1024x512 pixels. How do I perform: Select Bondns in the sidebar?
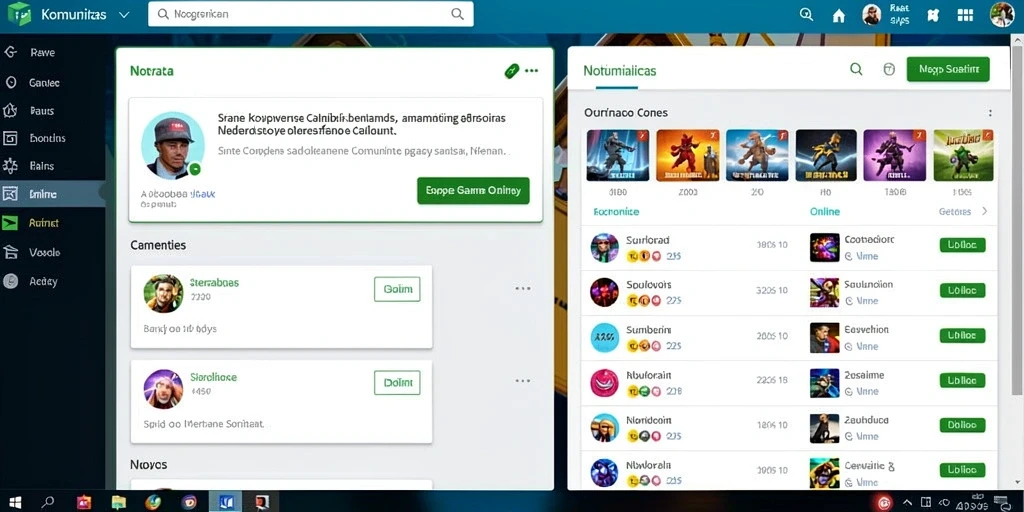point(52,138)
